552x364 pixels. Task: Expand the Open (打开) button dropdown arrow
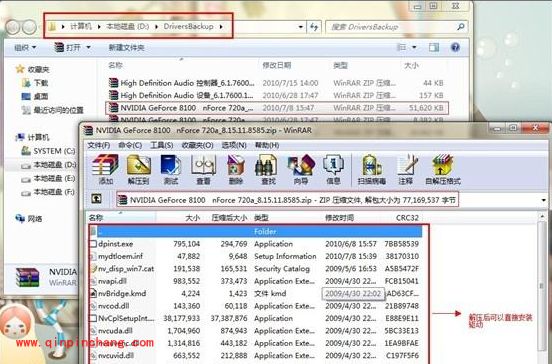click(x=88, y=47)
